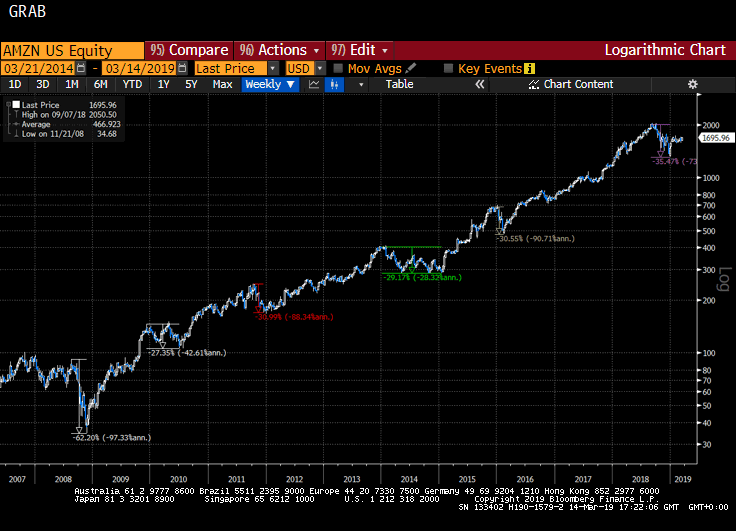The image size is (736, 531).
Task: Edit moving averages with pencil icon
Action: 411,68
